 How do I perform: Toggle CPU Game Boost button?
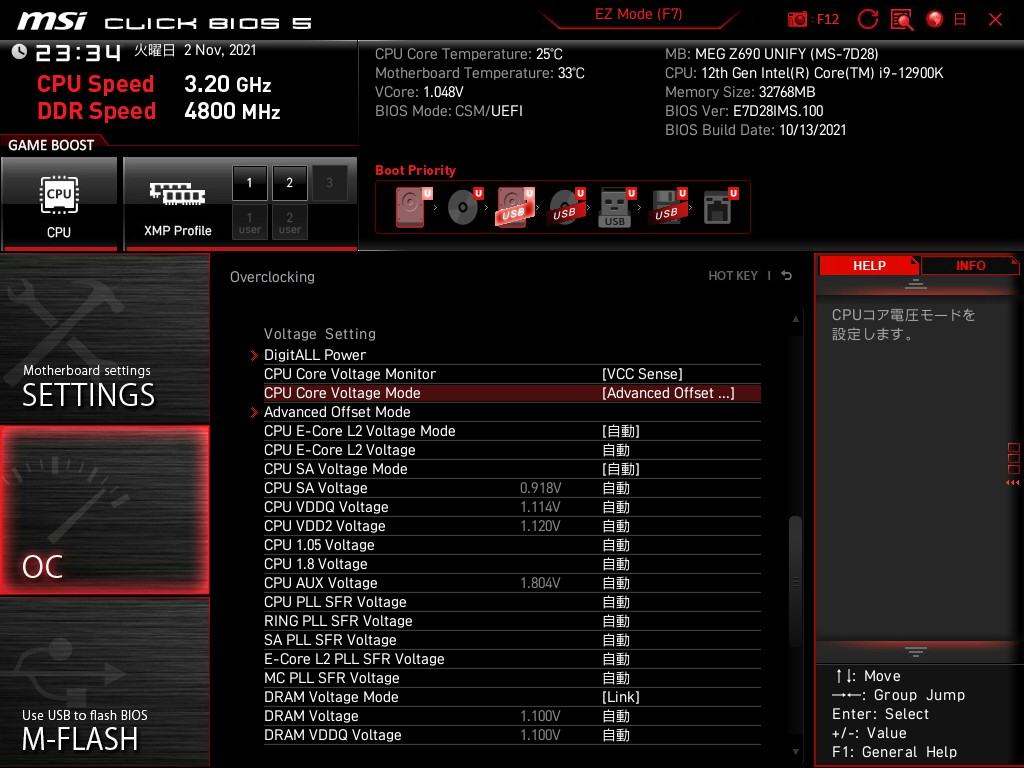[x=59, y=204]
